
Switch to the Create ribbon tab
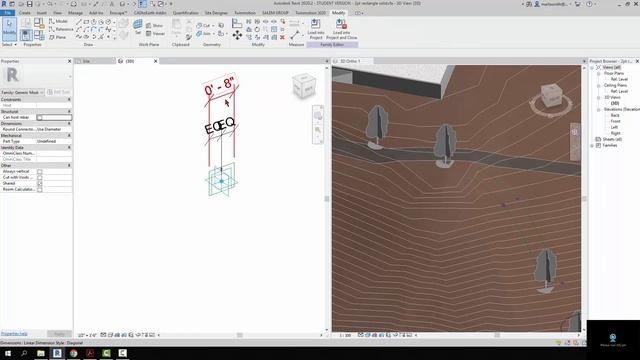coord(24,13)
